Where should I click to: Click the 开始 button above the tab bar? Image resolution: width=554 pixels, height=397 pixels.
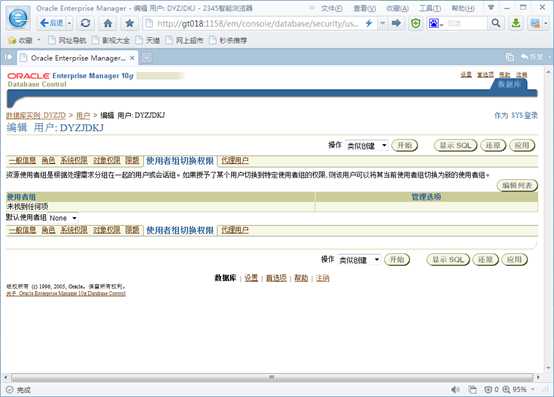(x=405, y=146)
